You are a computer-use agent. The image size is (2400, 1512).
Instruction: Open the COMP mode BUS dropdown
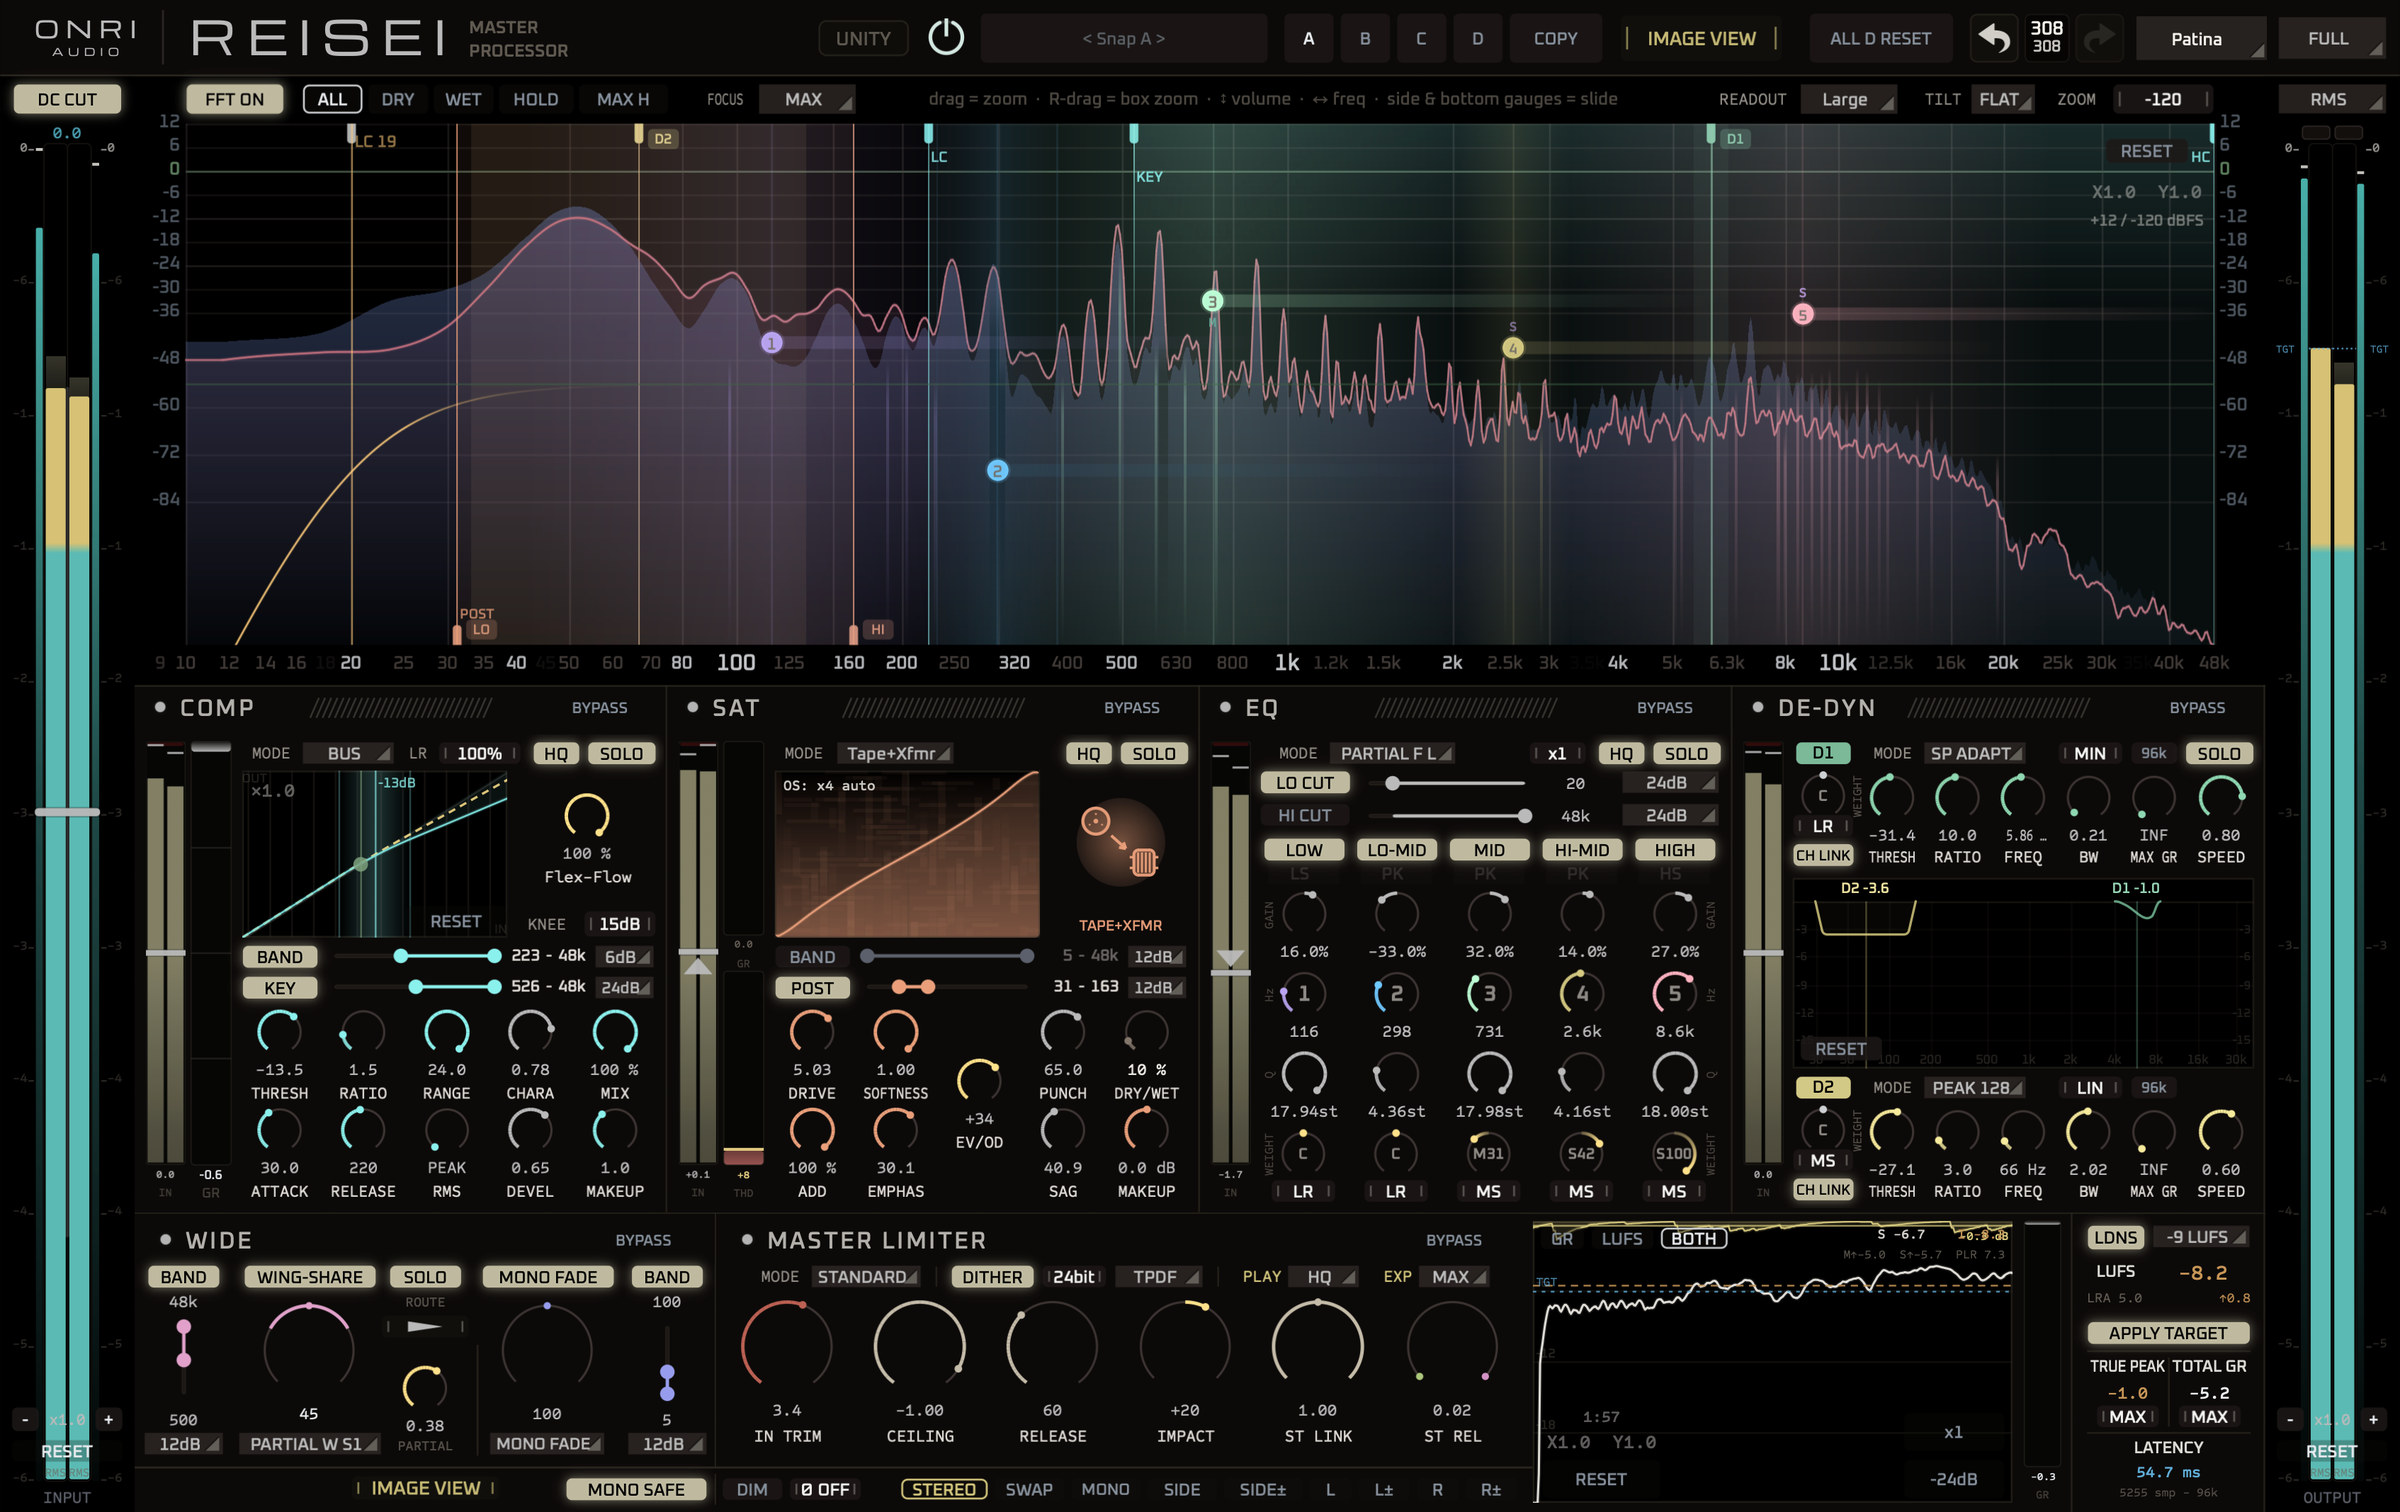click(347, 753)
